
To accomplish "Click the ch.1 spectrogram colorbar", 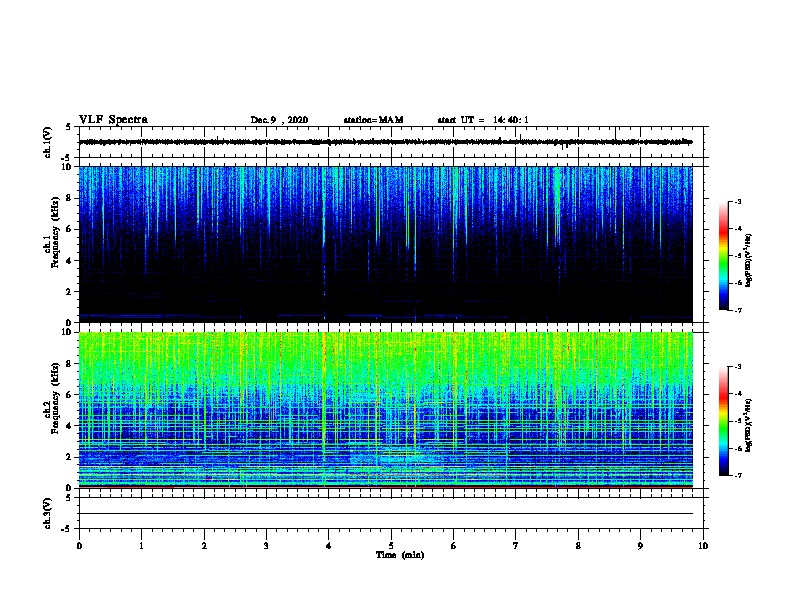I will coord(723,256).
